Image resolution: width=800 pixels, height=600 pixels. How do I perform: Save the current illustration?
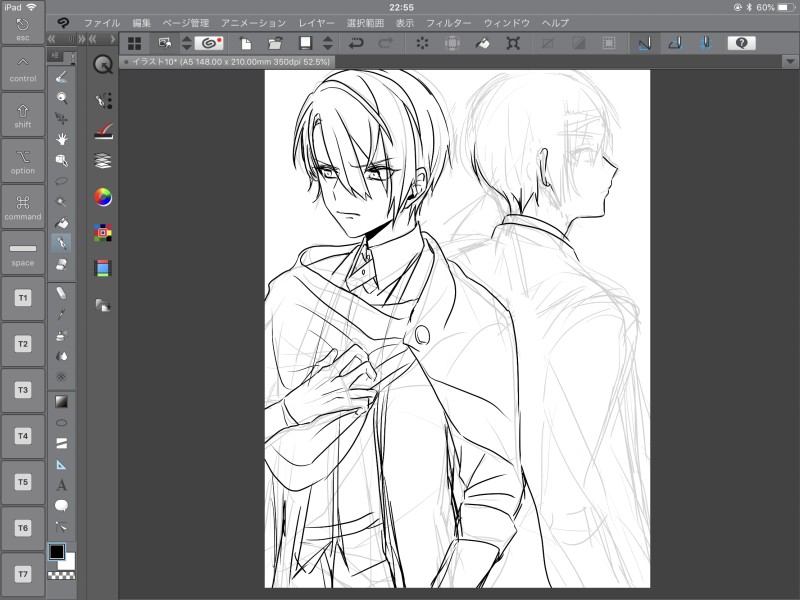pos(306,43)
